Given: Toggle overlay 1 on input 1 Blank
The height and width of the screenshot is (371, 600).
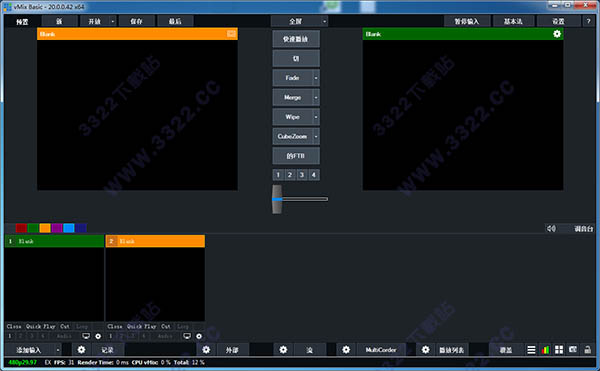Looking at the screenshot, I should click(x=10, y=336).
